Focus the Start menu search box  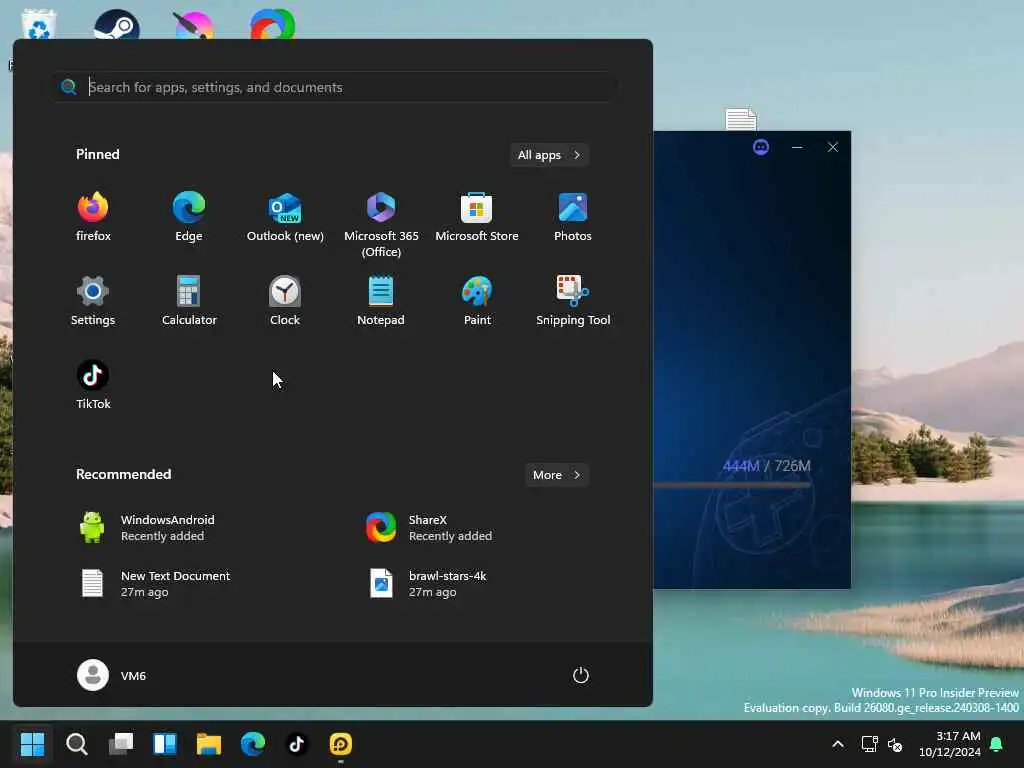334,87
